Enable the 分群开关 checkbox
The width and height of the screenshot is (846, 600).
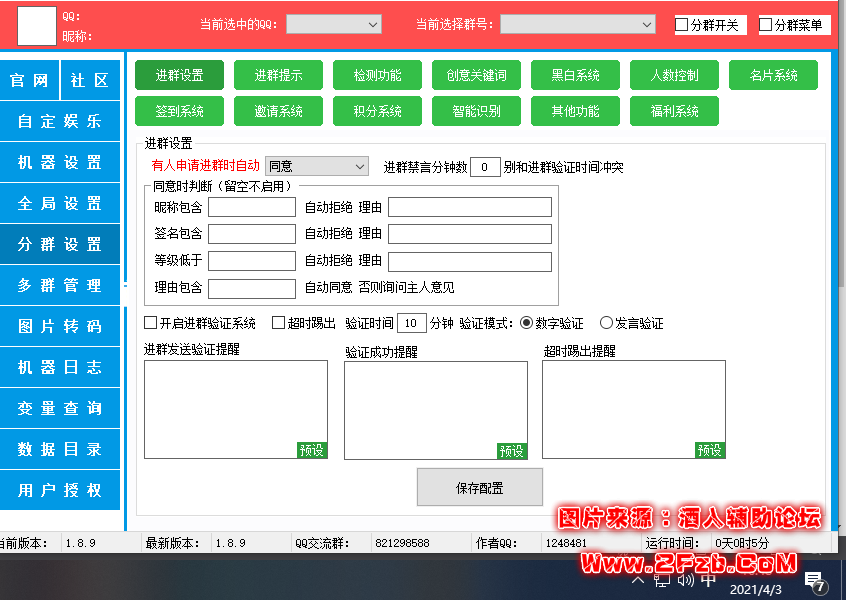click(x=682, y=25)
